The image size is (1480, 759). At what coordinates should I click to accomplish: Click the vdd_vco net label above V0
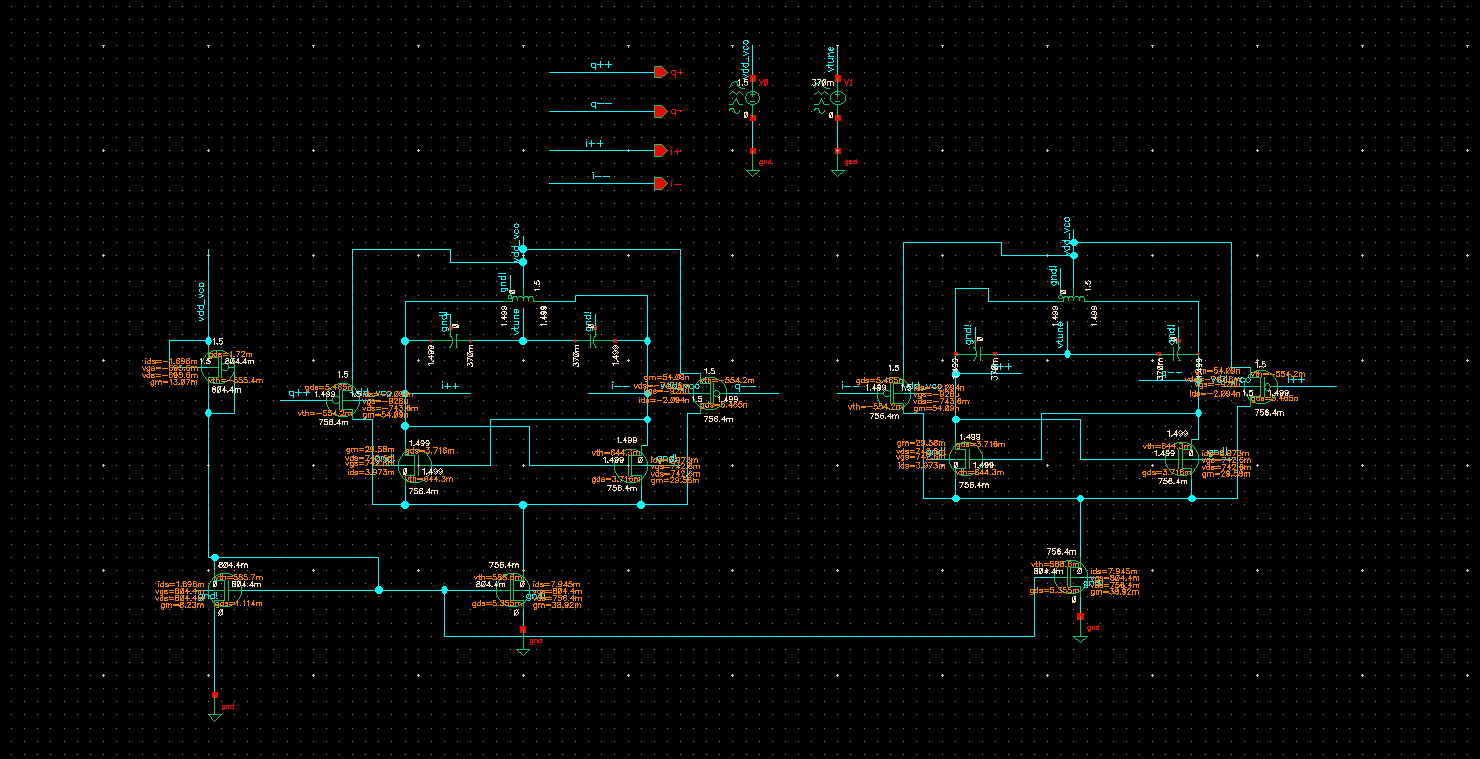pos(744,60)
